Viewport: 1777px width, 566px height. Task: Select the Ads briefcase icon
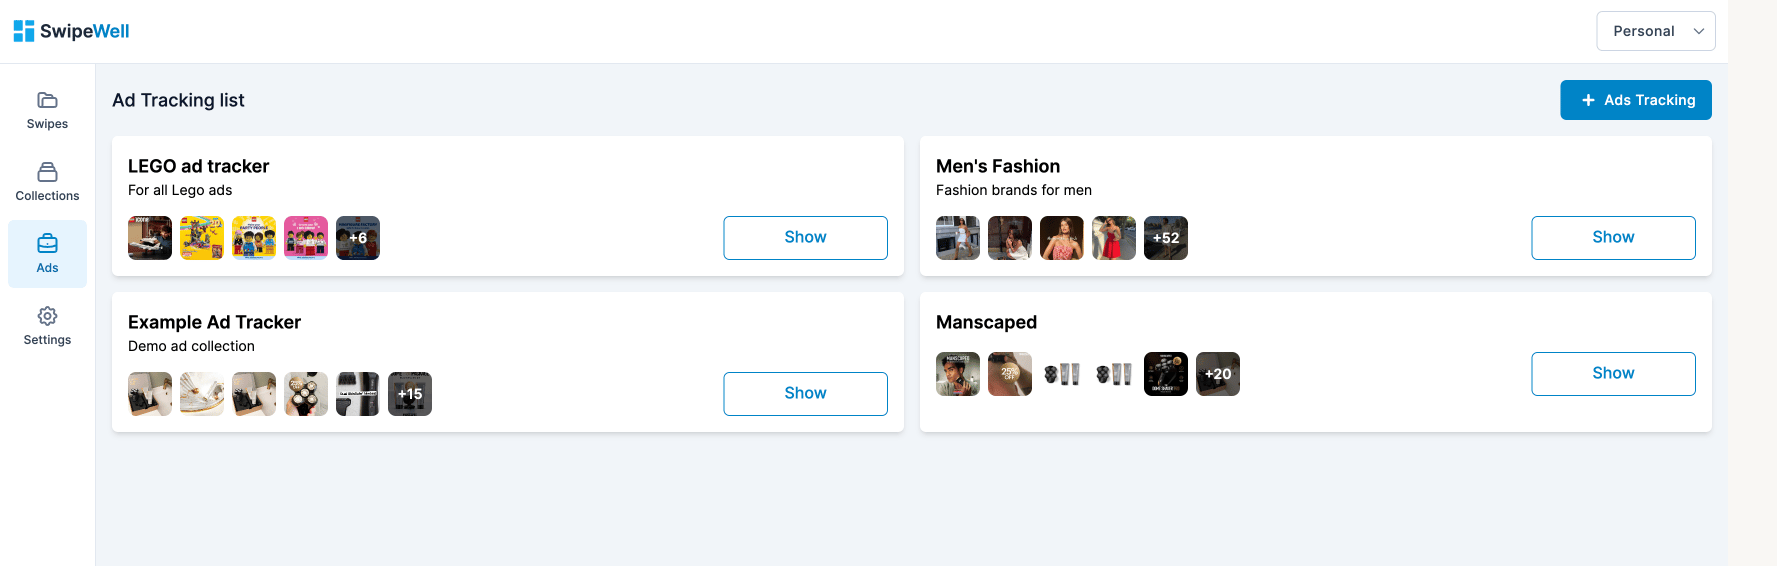point(47,244)
